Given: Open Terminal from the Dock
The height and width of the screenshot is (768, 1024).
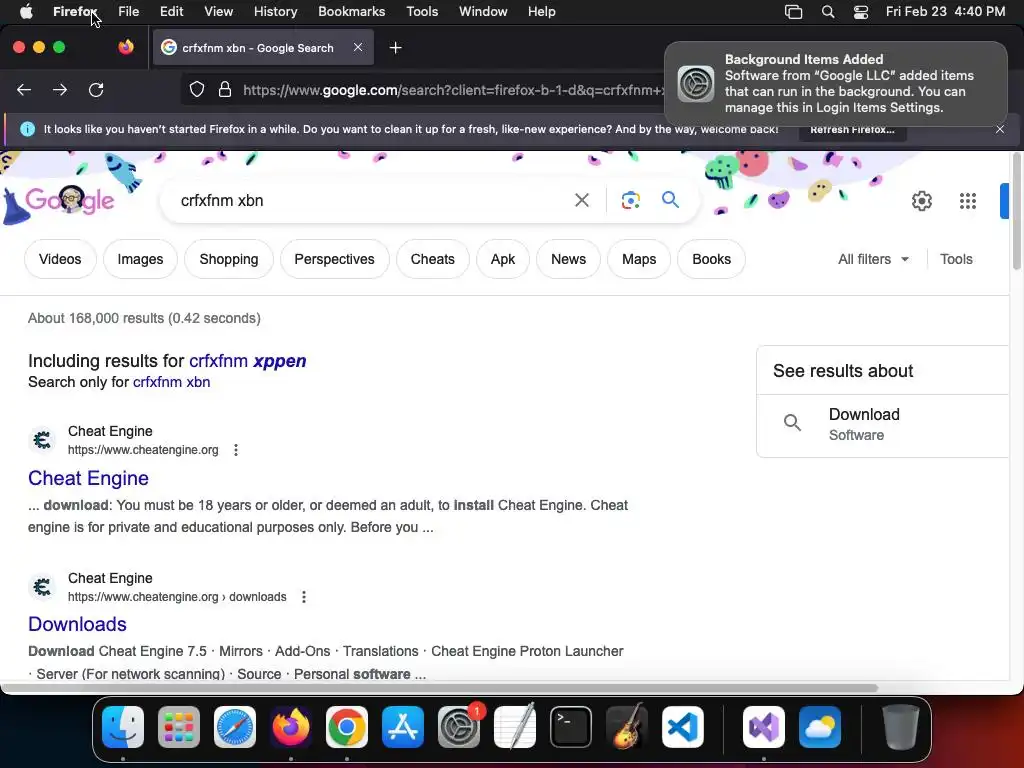Looking at the screenshot, I should pos(571,727).
